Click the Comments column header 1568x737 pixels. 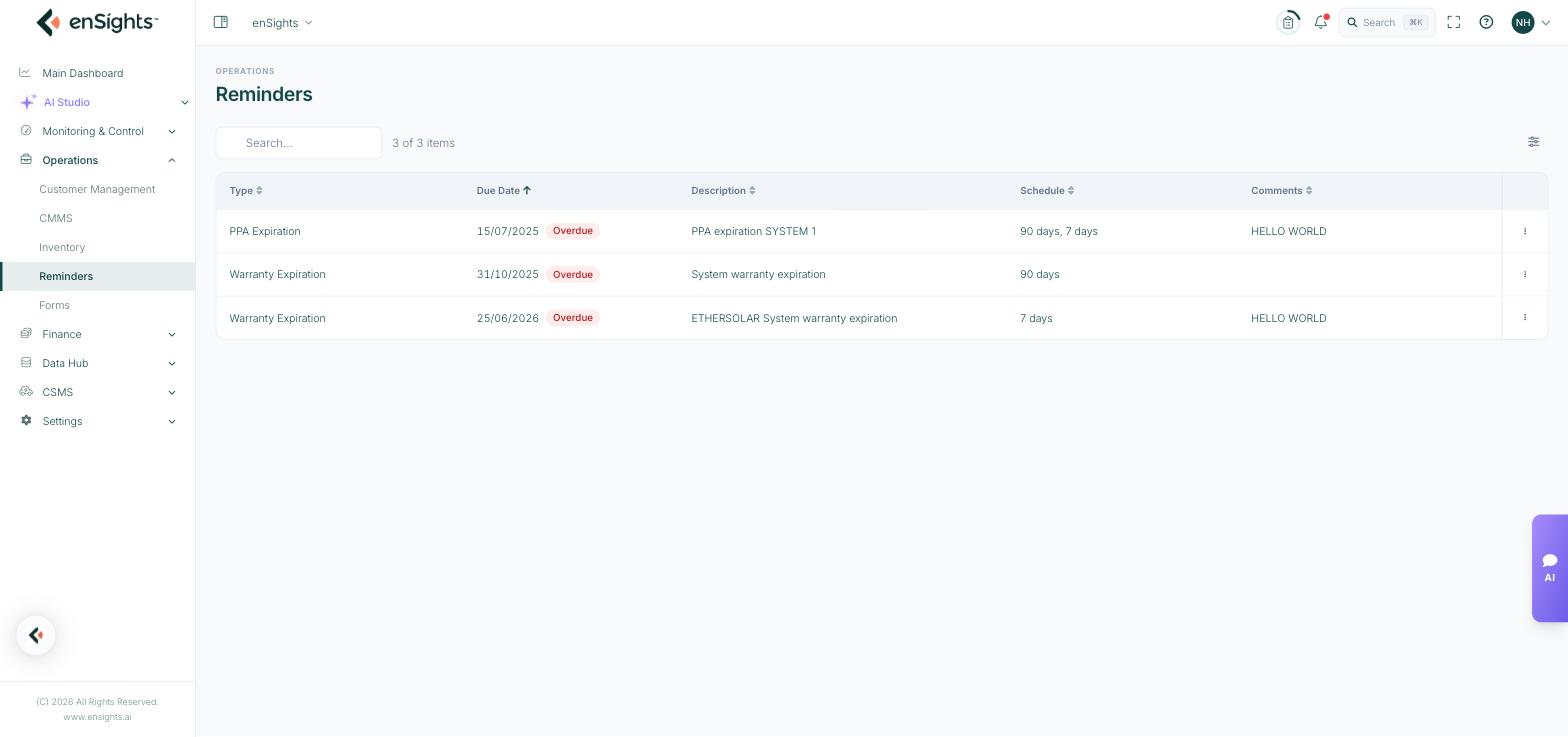(x=1277, y=191)
